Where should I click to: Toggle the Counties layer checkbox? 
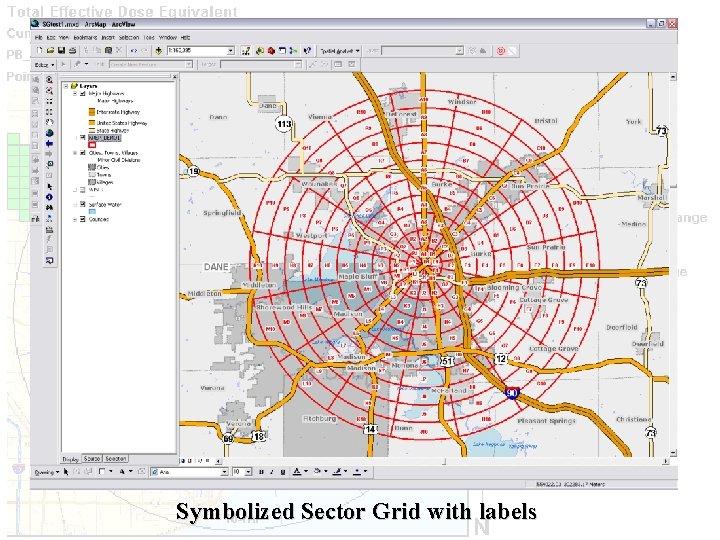coord(83,219)
